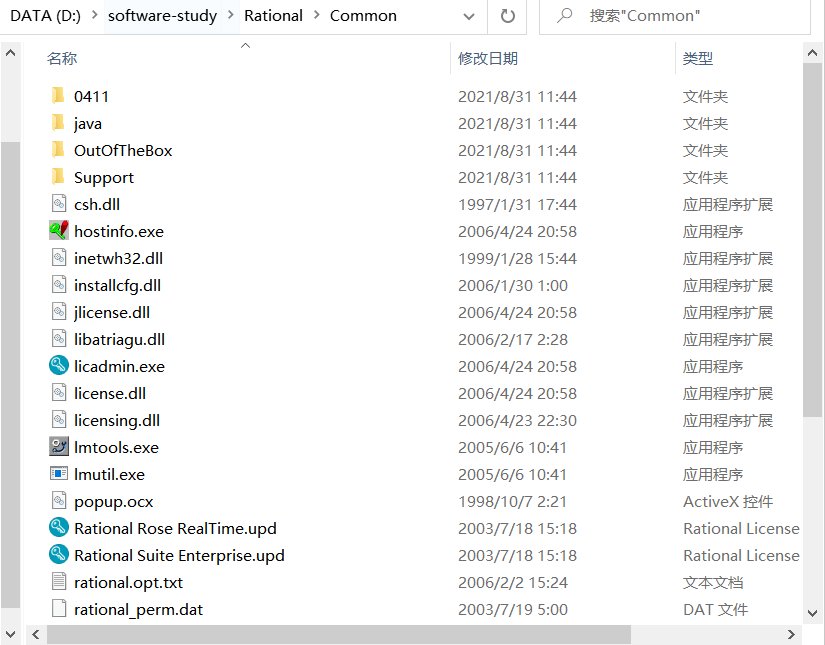Click the licensing.dll file icon
825x645 pixels.
59,420
